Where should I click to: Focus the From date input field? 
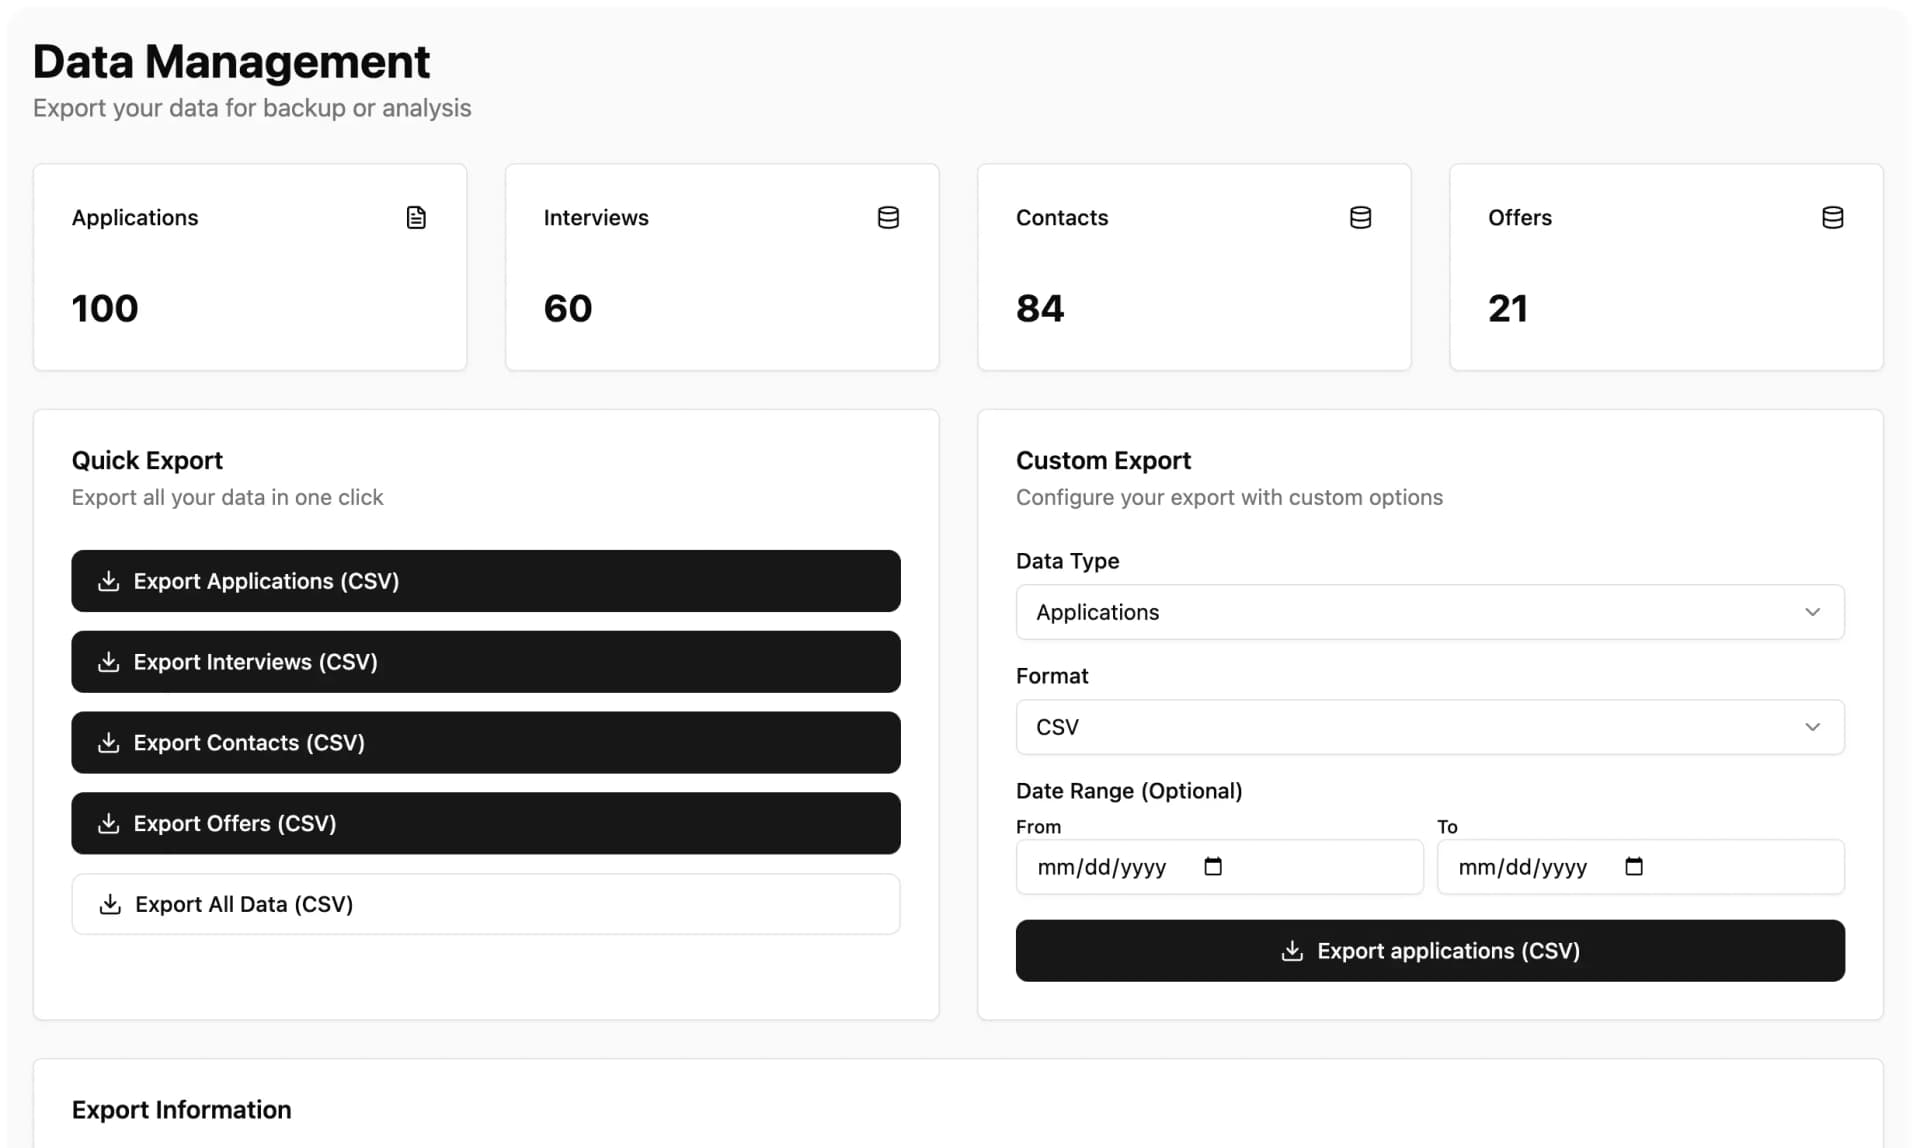[x=1102, y=867]
